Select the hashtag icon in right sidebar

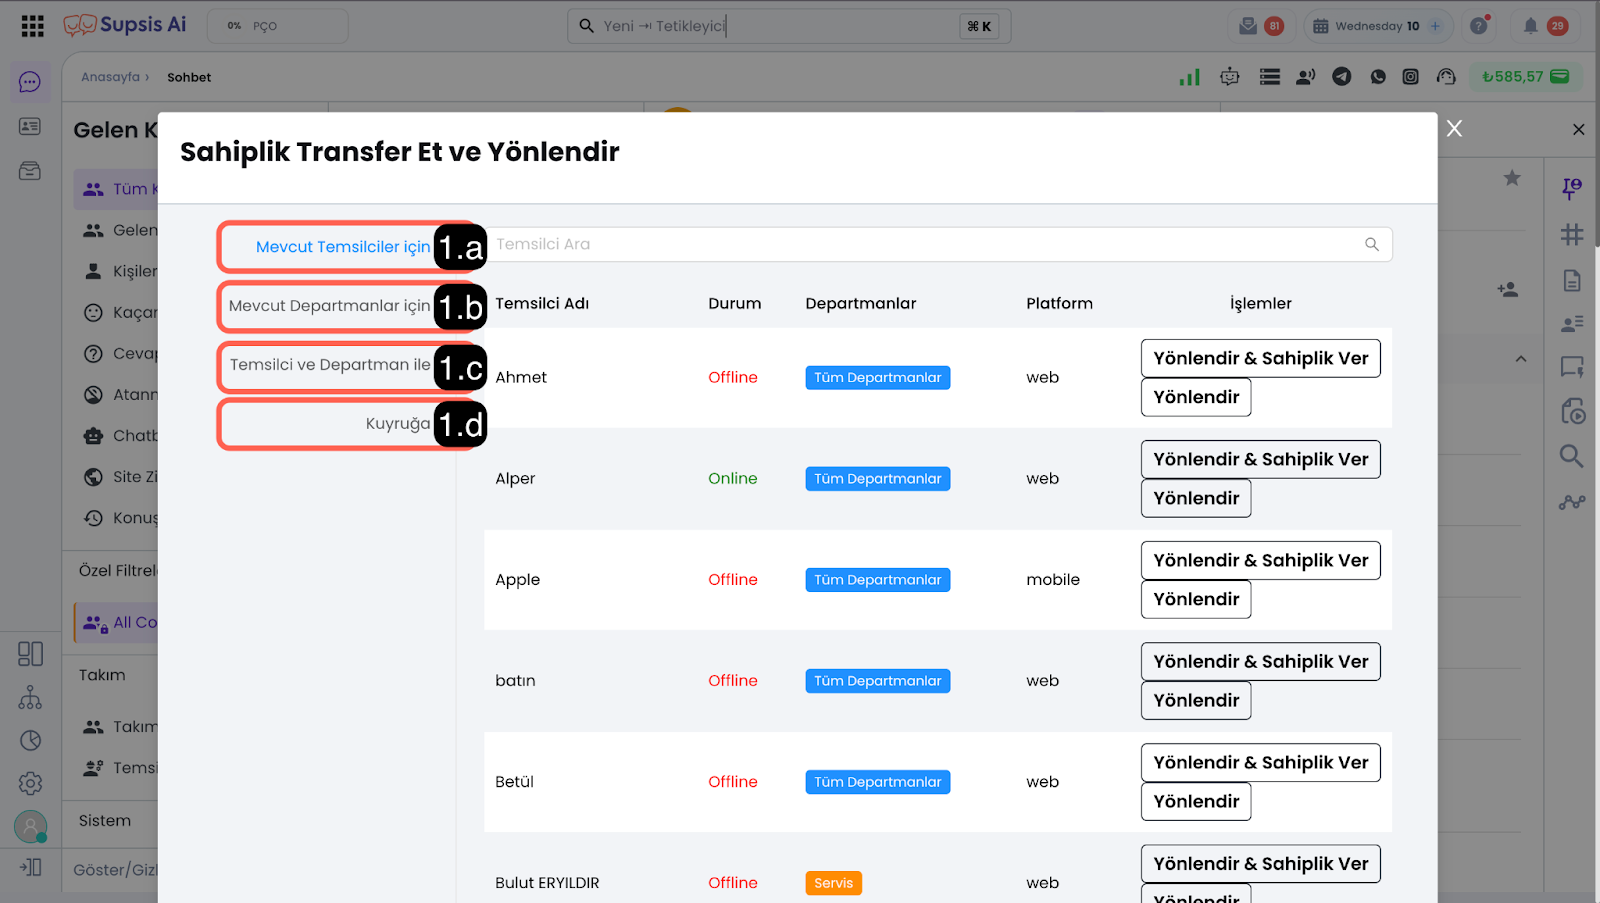(1572, 234)
